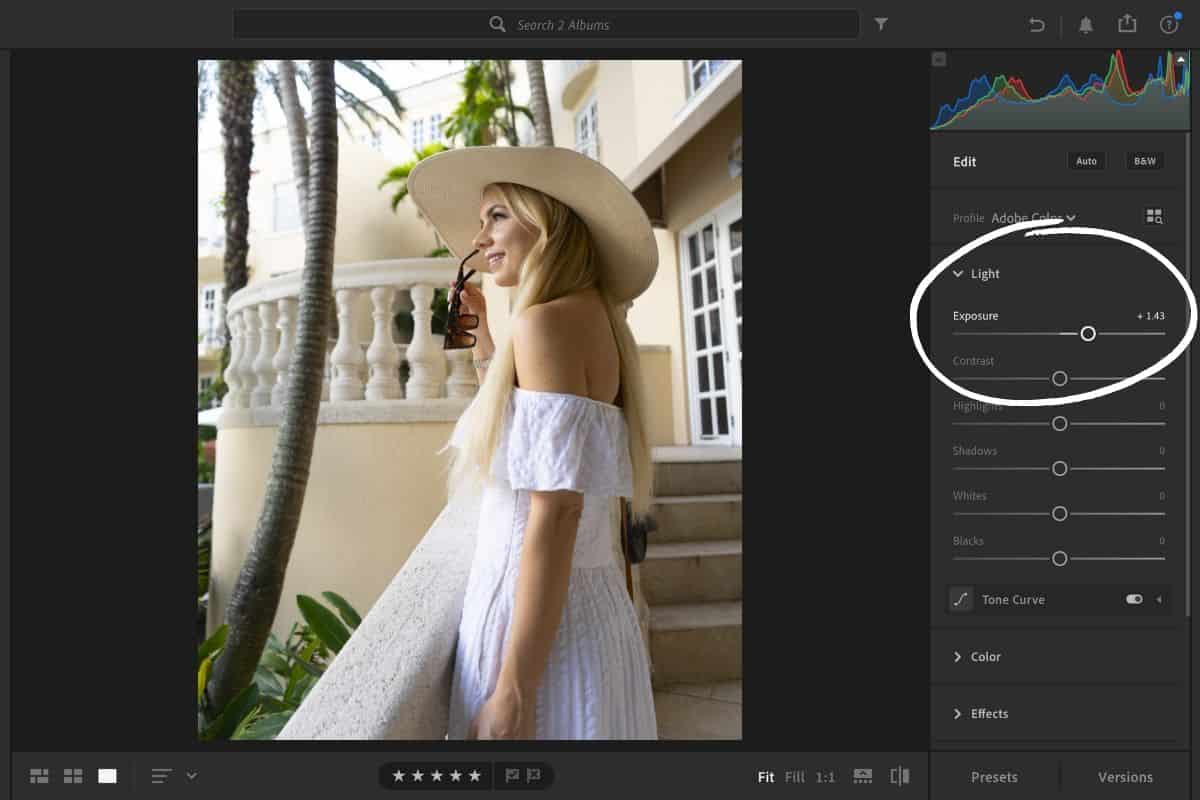Toggle the Tone Curve on or off
Viewport: 1200px width, 800px height.
pos(1133,599)
